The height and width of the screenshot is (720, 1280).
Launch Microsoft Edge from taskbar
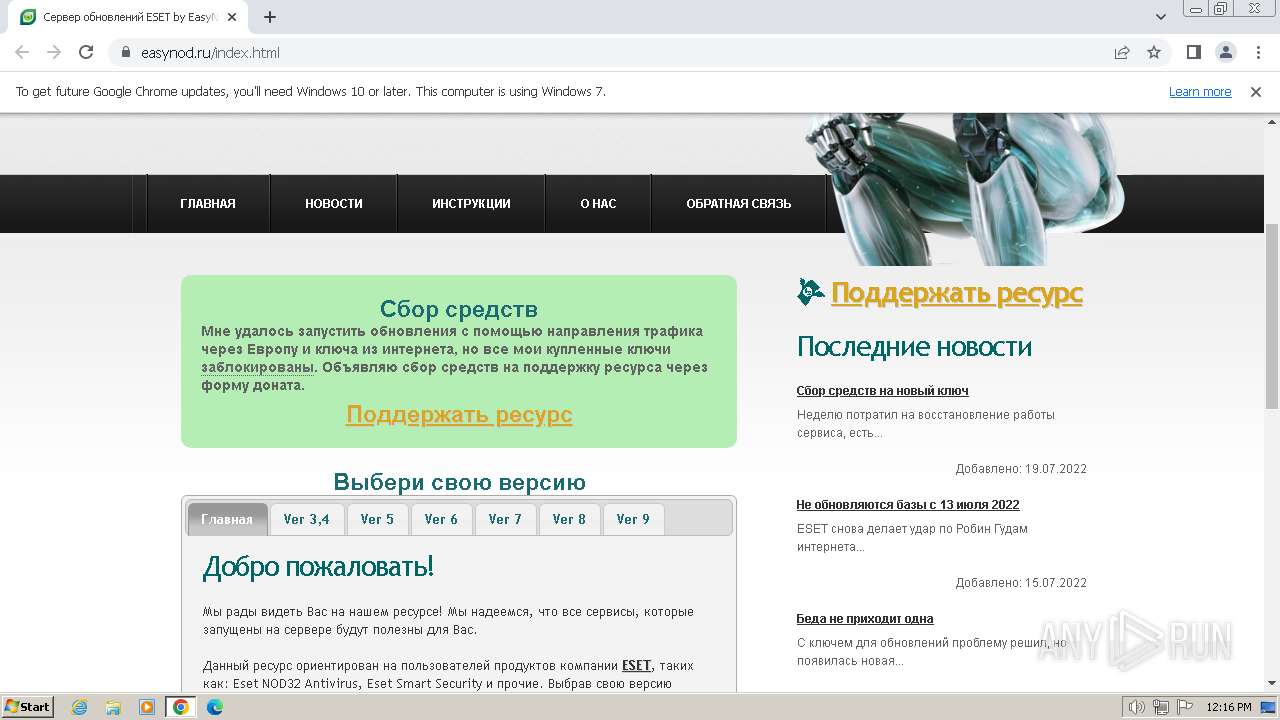pos(215,707)
